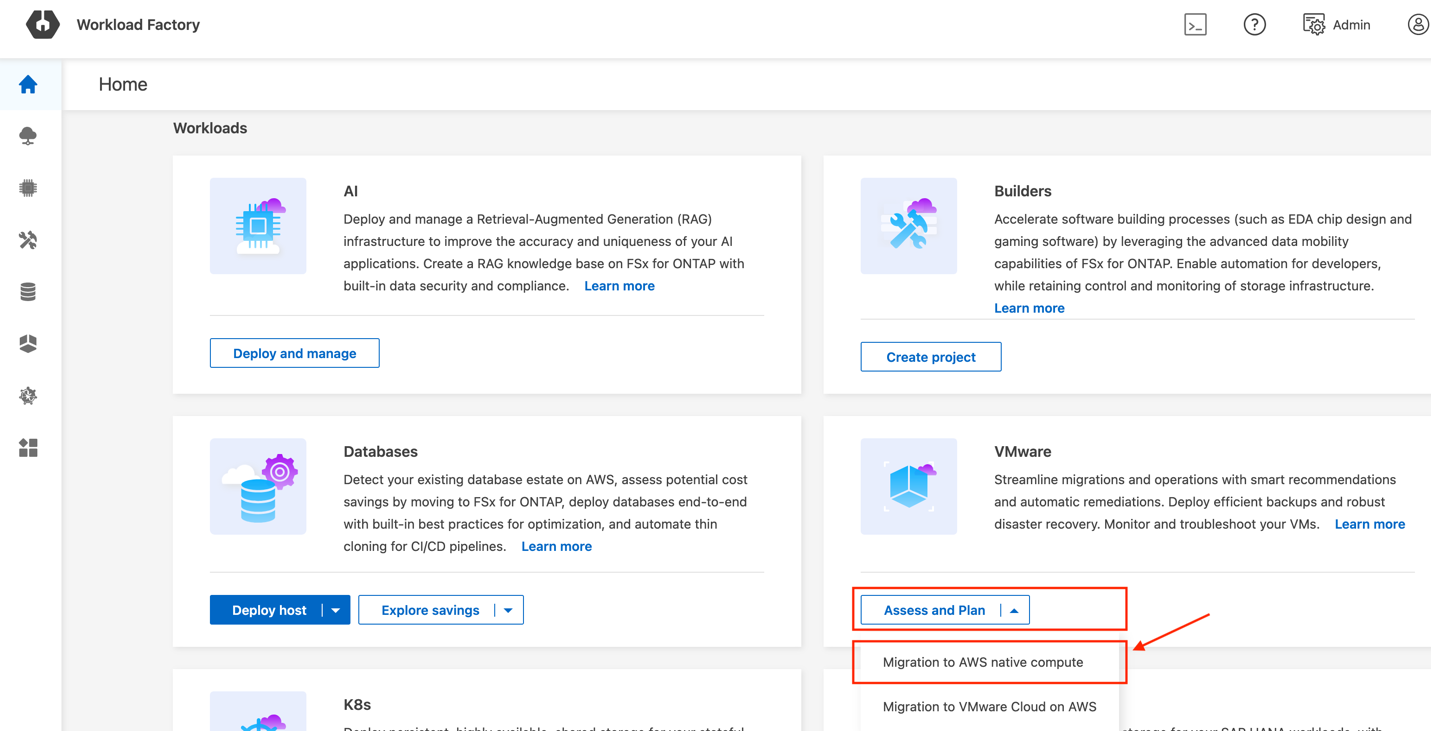Click the AI card title

[351, 191]
